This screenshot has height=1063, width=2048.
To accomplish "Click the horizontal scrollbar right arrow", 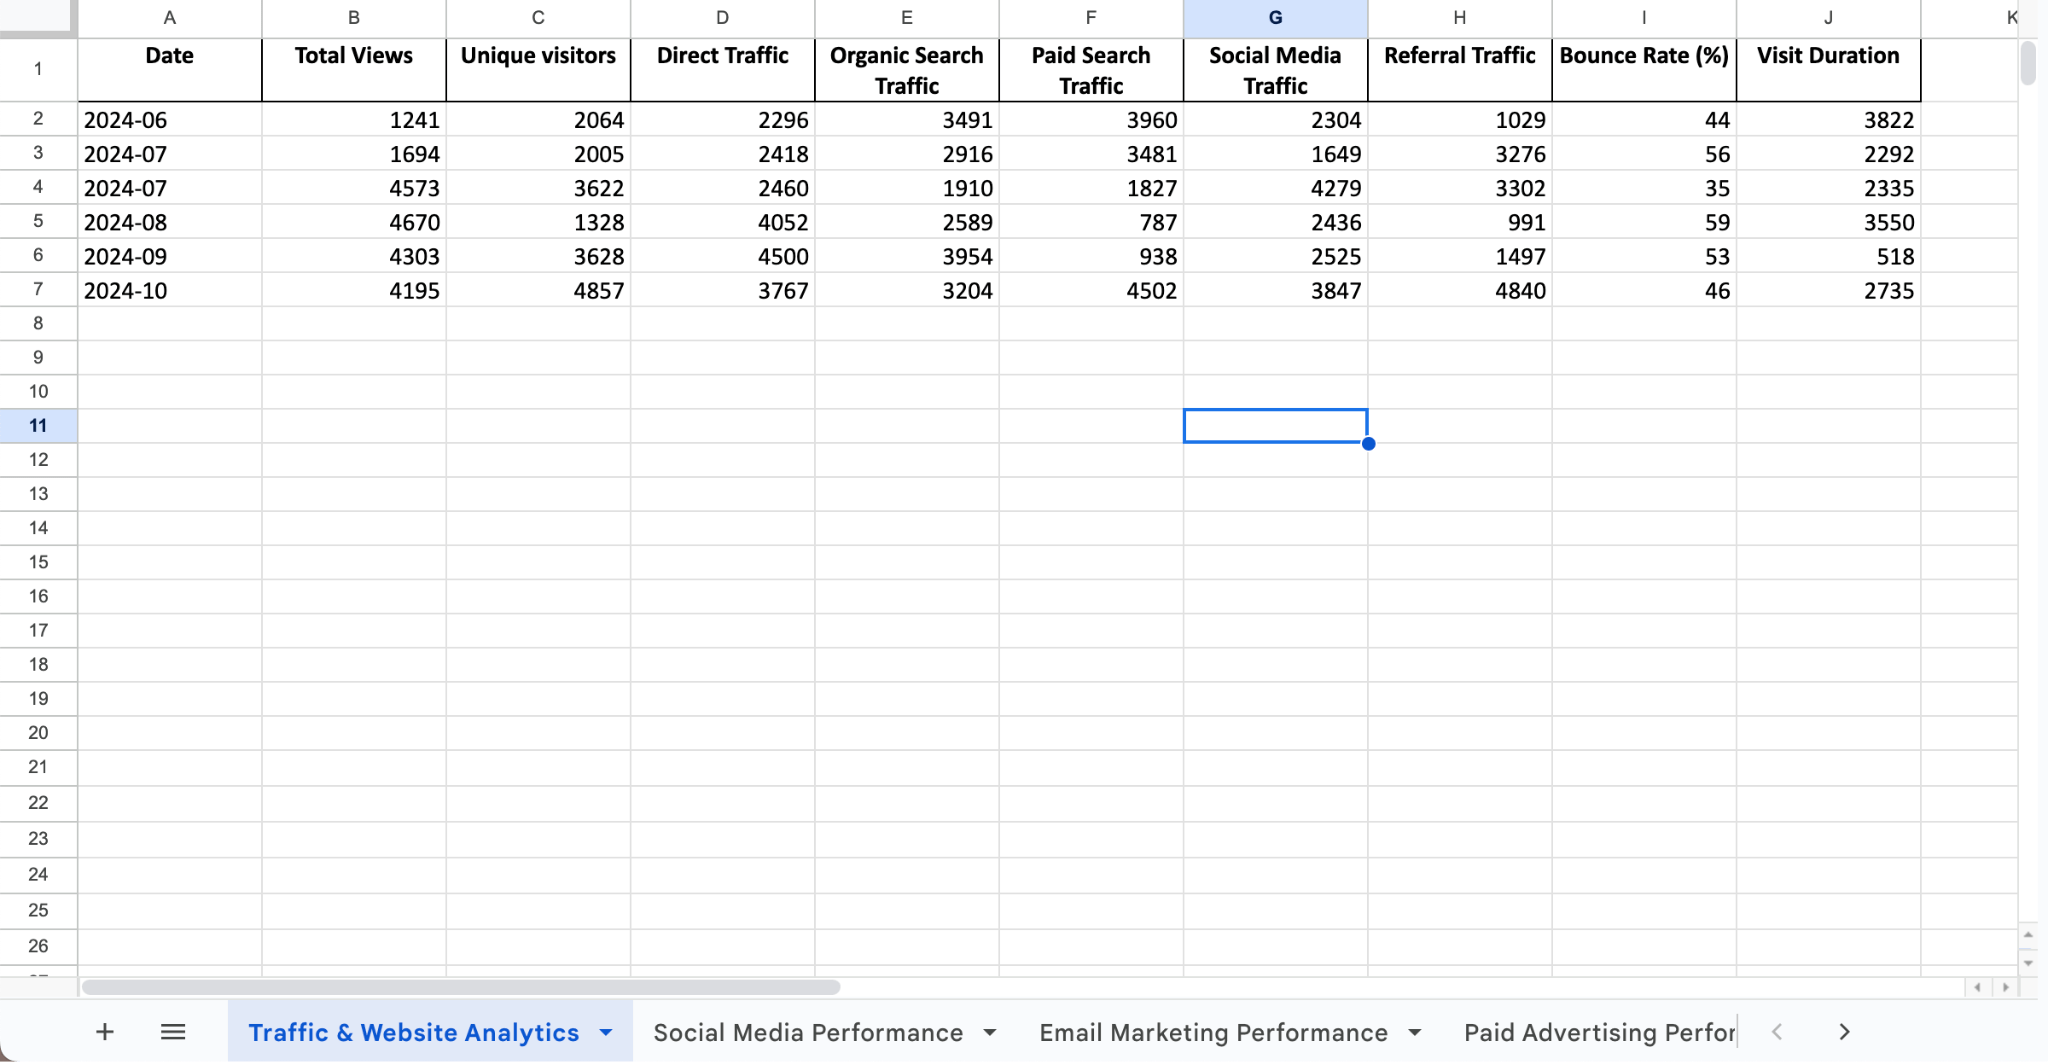I will pos(2006,987).
